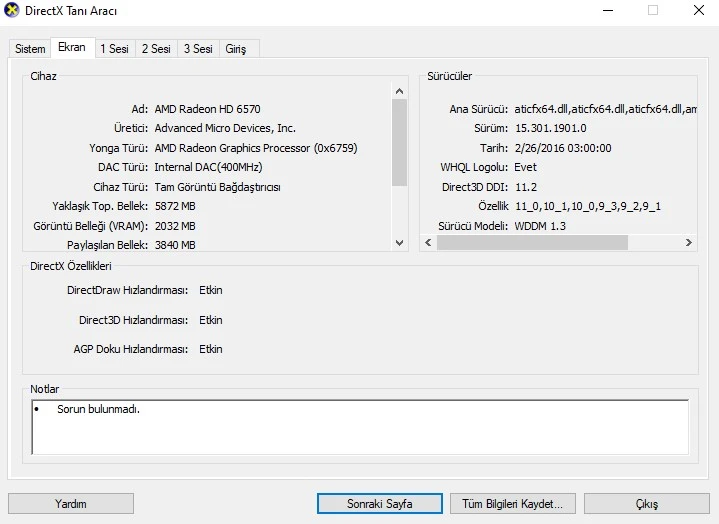Click the 3840 MB shared memory value
This screenshot has width=719, height=524.
[x=175, y=245]
